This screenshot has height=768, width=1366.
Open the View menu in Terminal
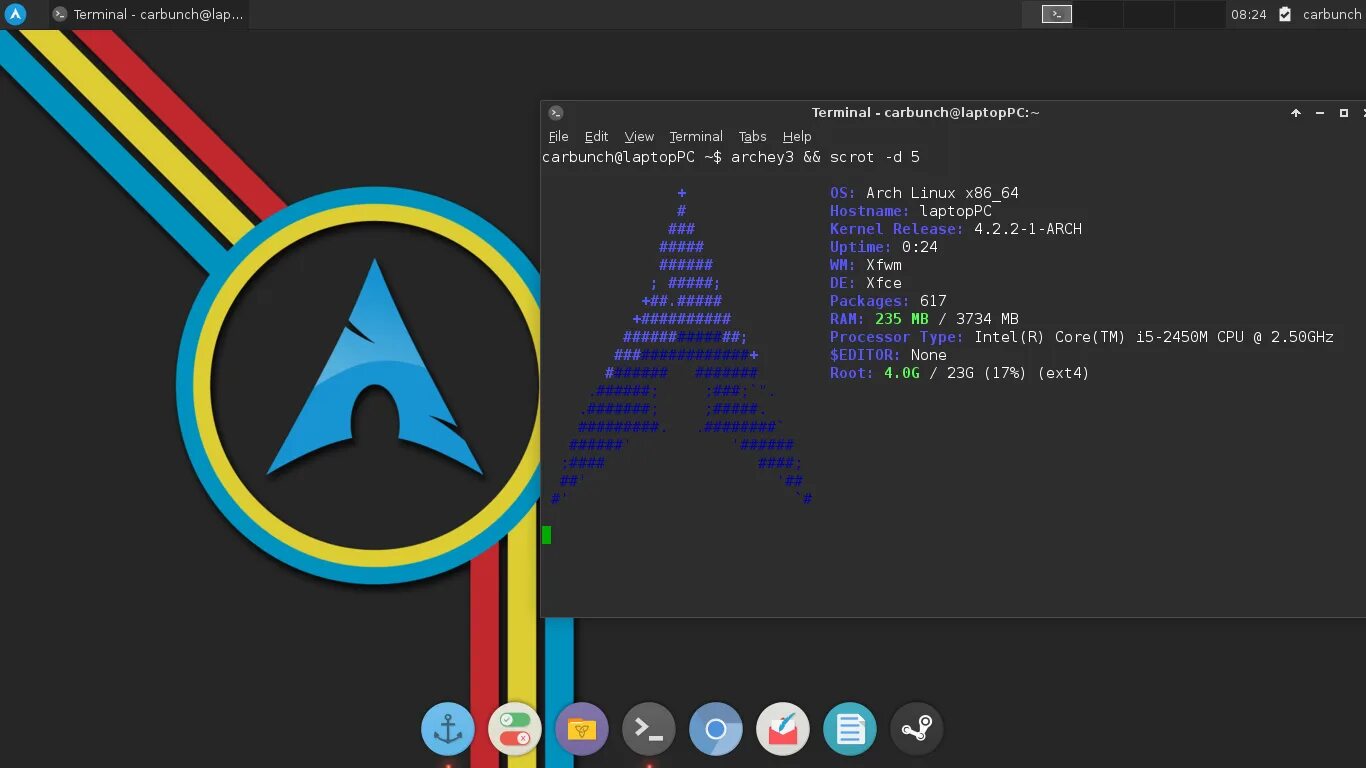coord(639,137)
